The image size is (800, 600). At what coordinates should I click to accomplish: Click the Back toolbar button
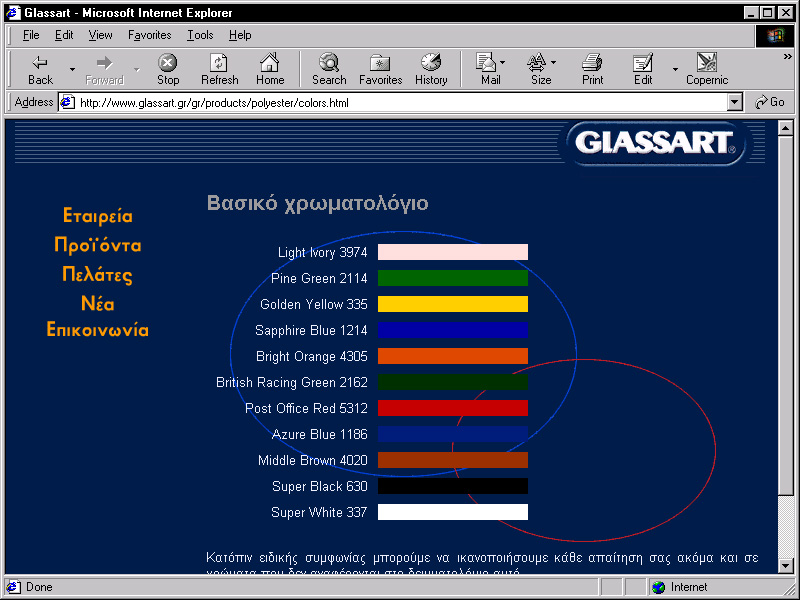point(40,69)
